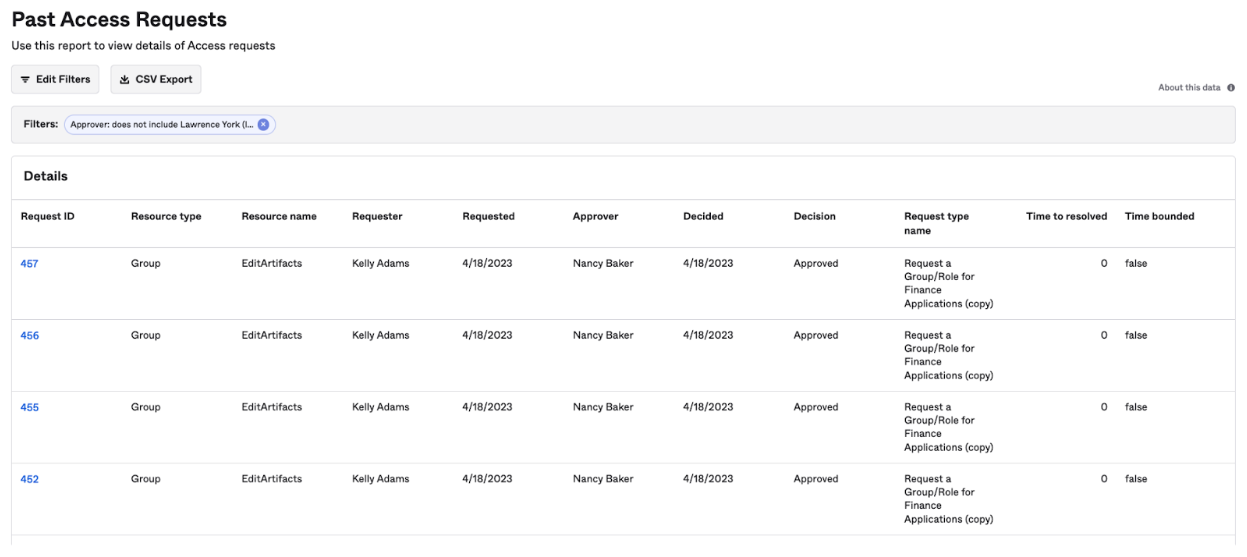The image size is (1247, 557).
Task: Click the About this data info icon
Action: (1231, 88)
